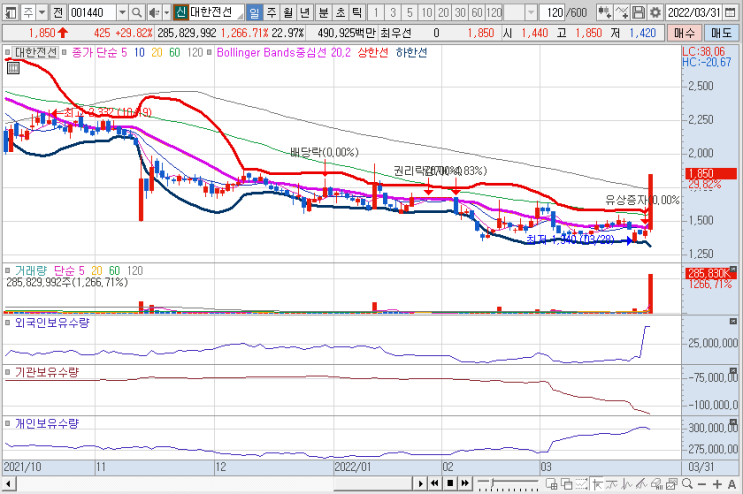Click the speaker sound alert icon
The image size is (743, 494).
tap(154, 12)
